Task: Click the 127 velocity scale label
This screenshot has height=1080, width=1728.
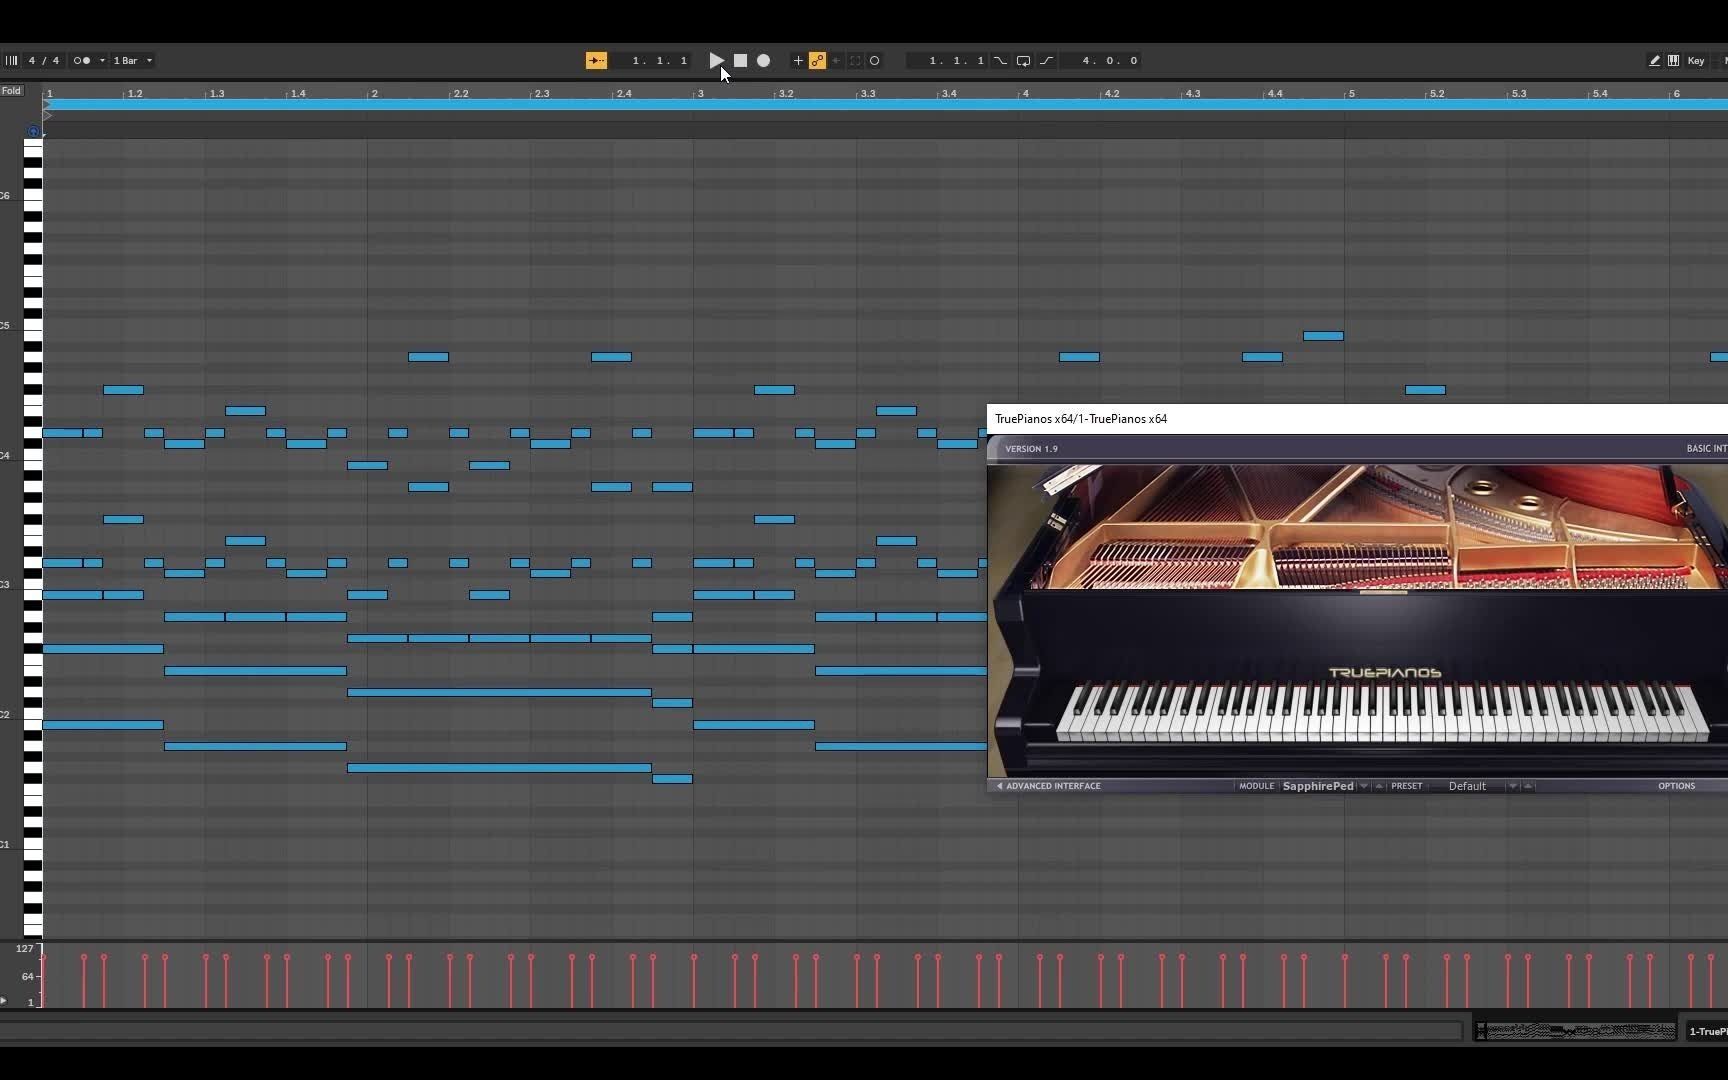Action: coord(25,948)
